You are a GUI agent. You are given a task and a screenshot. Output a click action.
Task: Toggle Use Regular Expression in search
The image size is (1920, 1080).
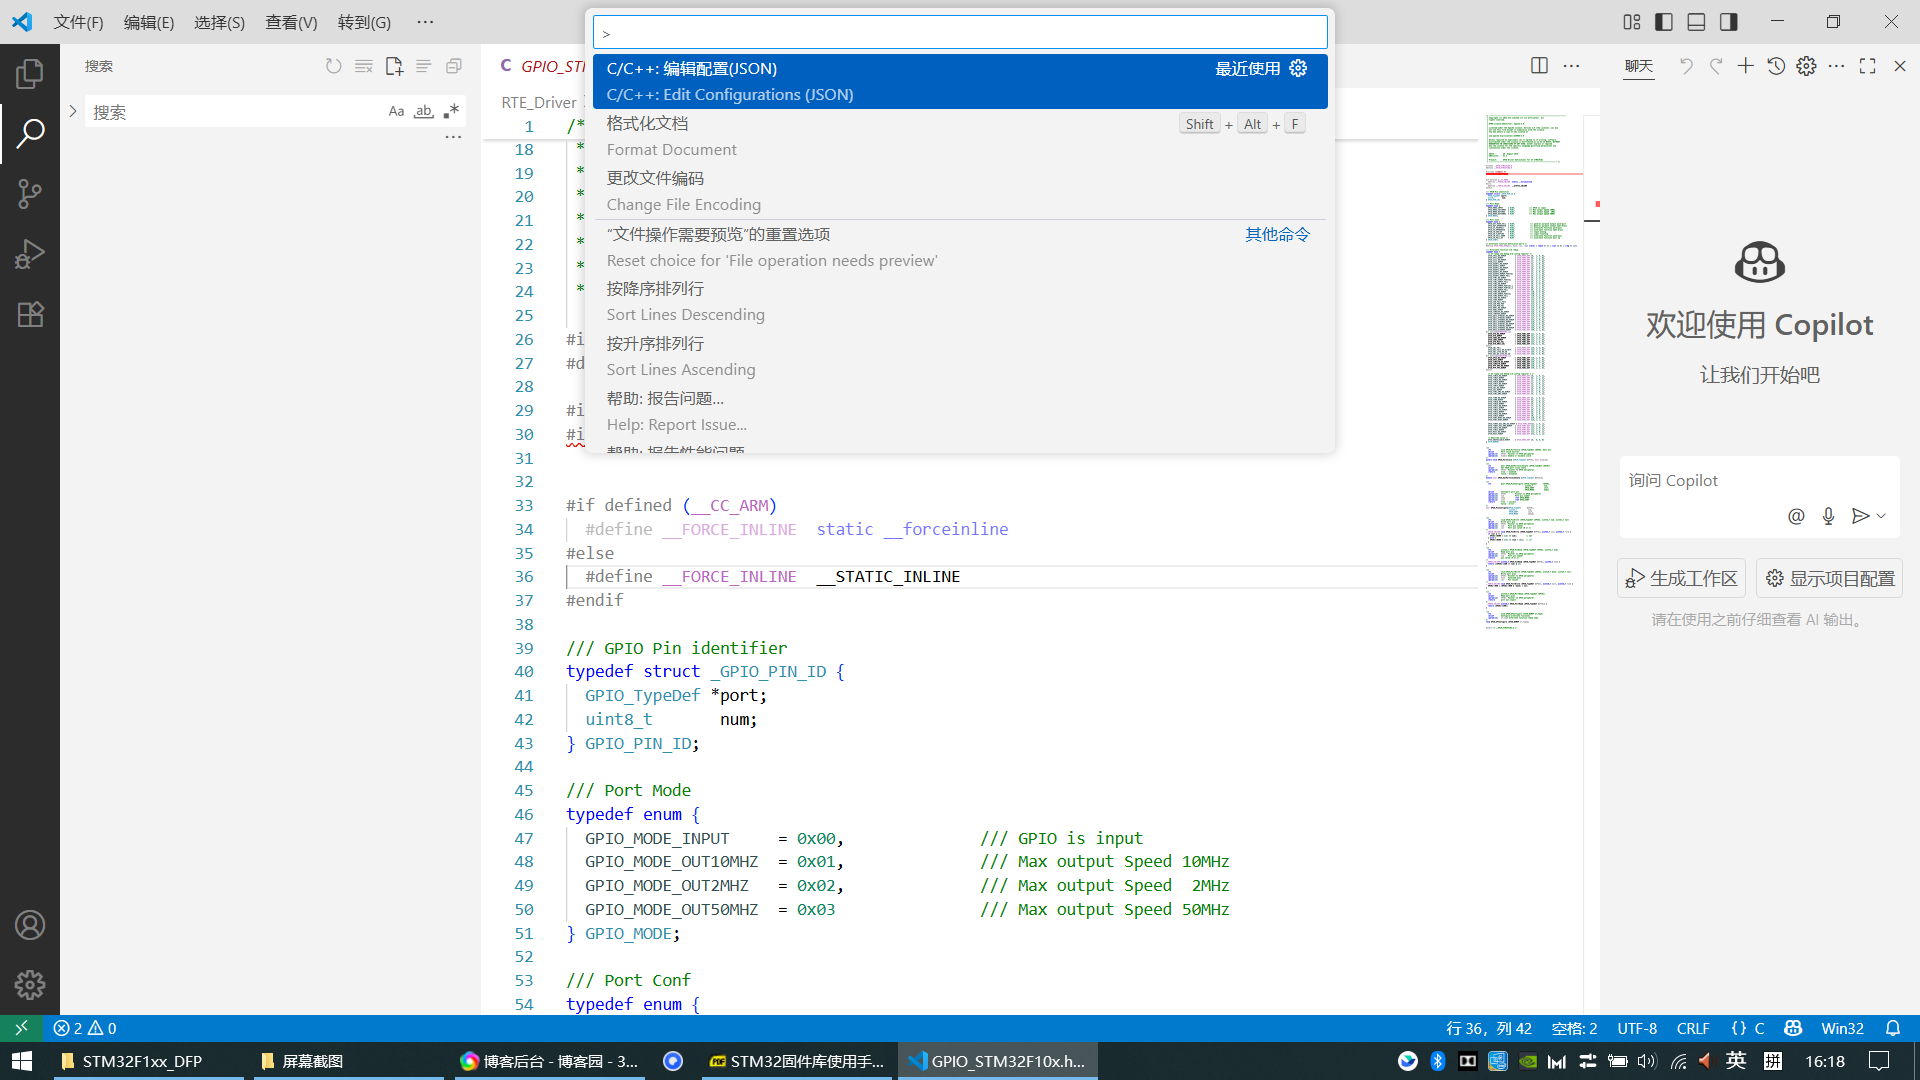click(x=451, y=112)
